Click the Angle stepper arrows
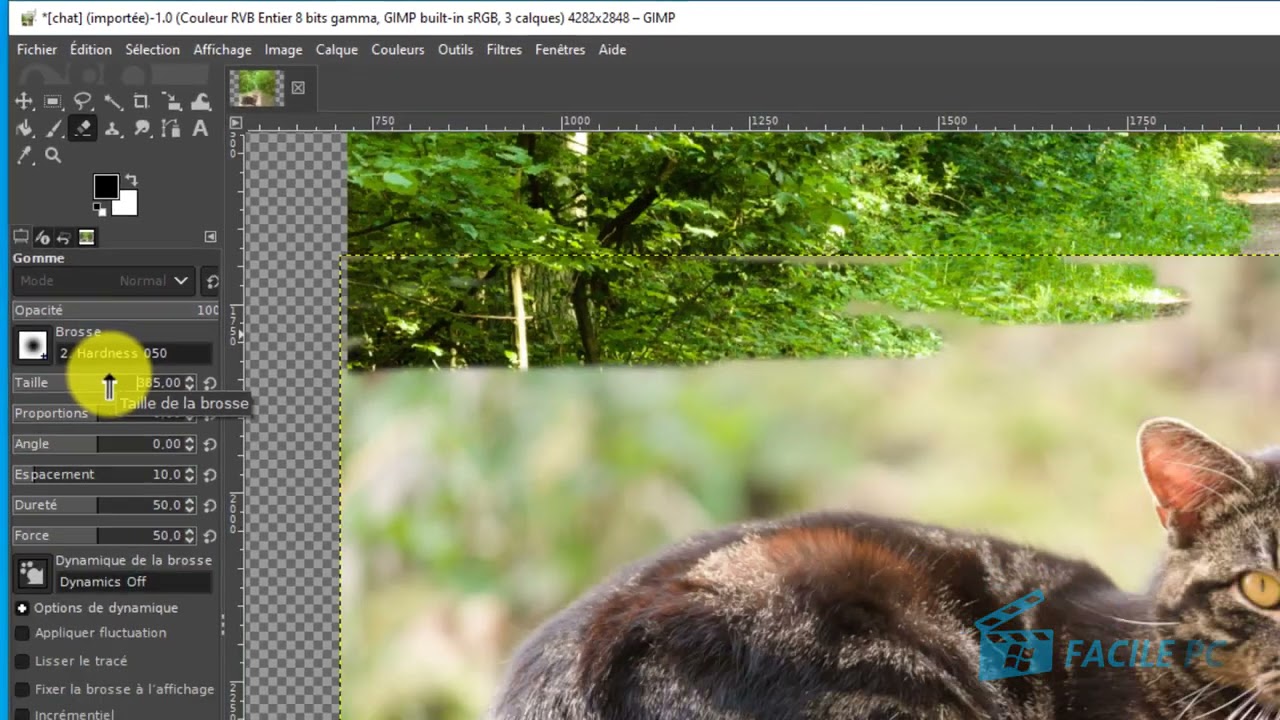Viewport: 1280px width, 720px height. click(x=190, y=444)
